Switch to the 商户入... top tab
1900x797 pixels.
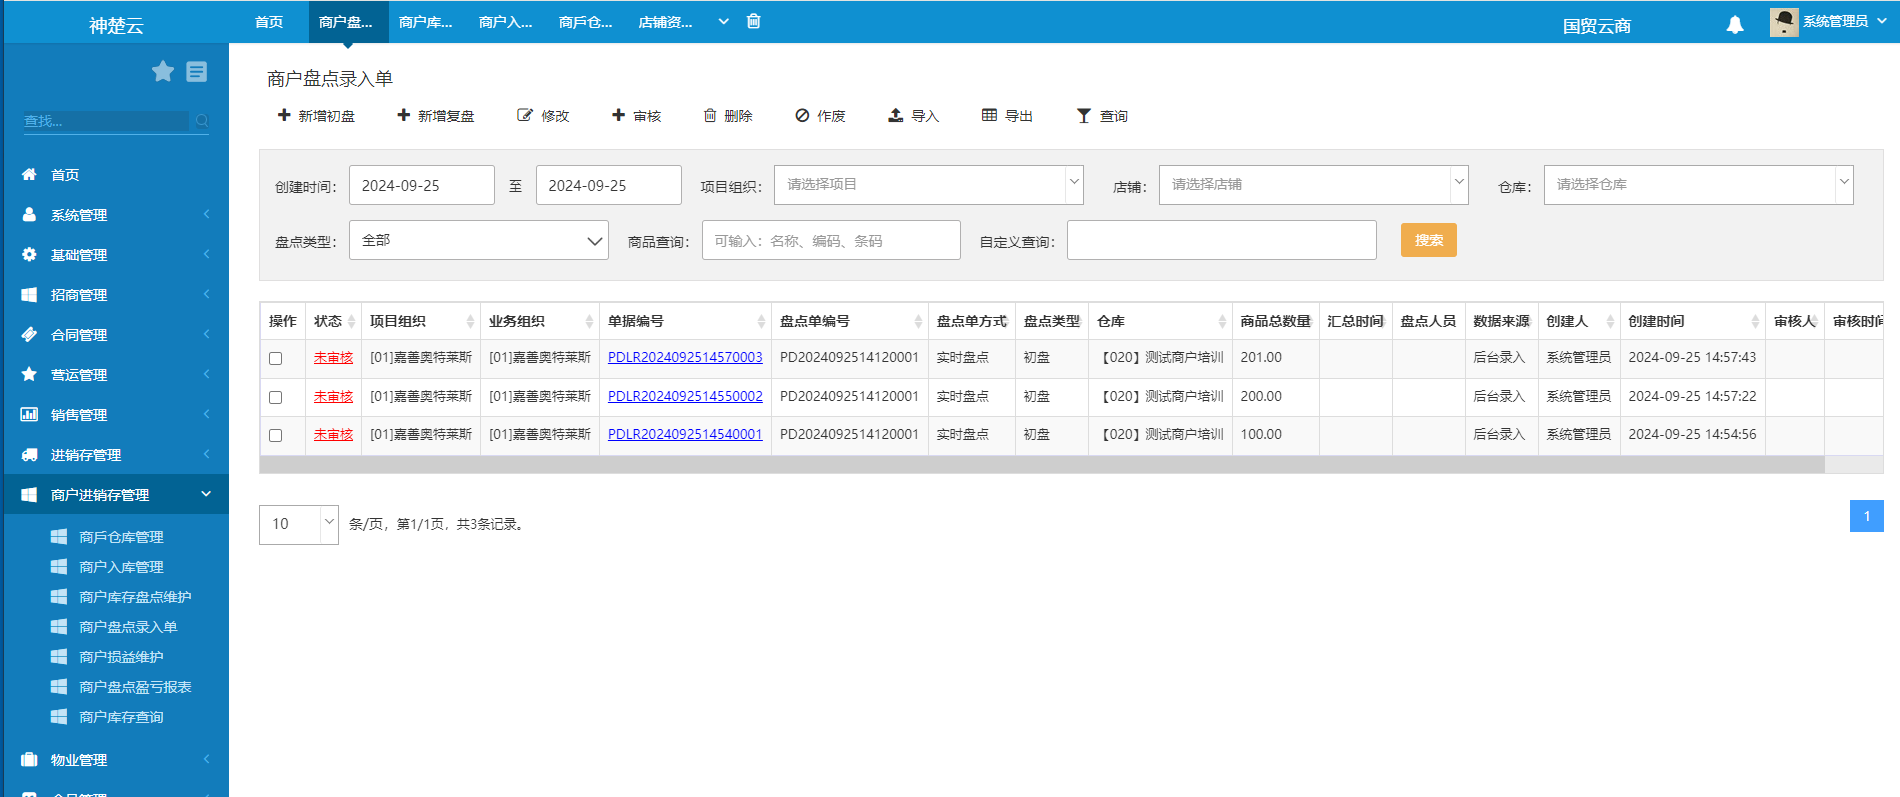[506, 21]
